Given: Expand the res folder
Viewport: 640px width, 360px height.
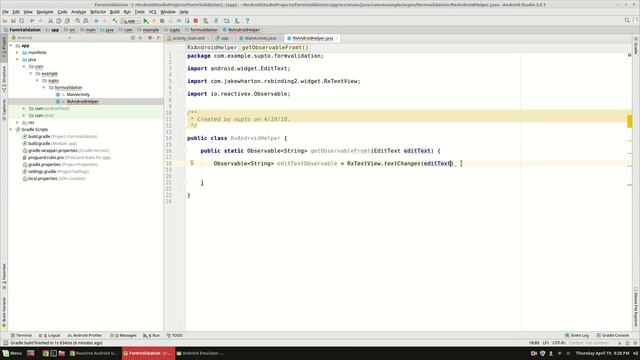Looking at the screenshot, I should point(18,122).
